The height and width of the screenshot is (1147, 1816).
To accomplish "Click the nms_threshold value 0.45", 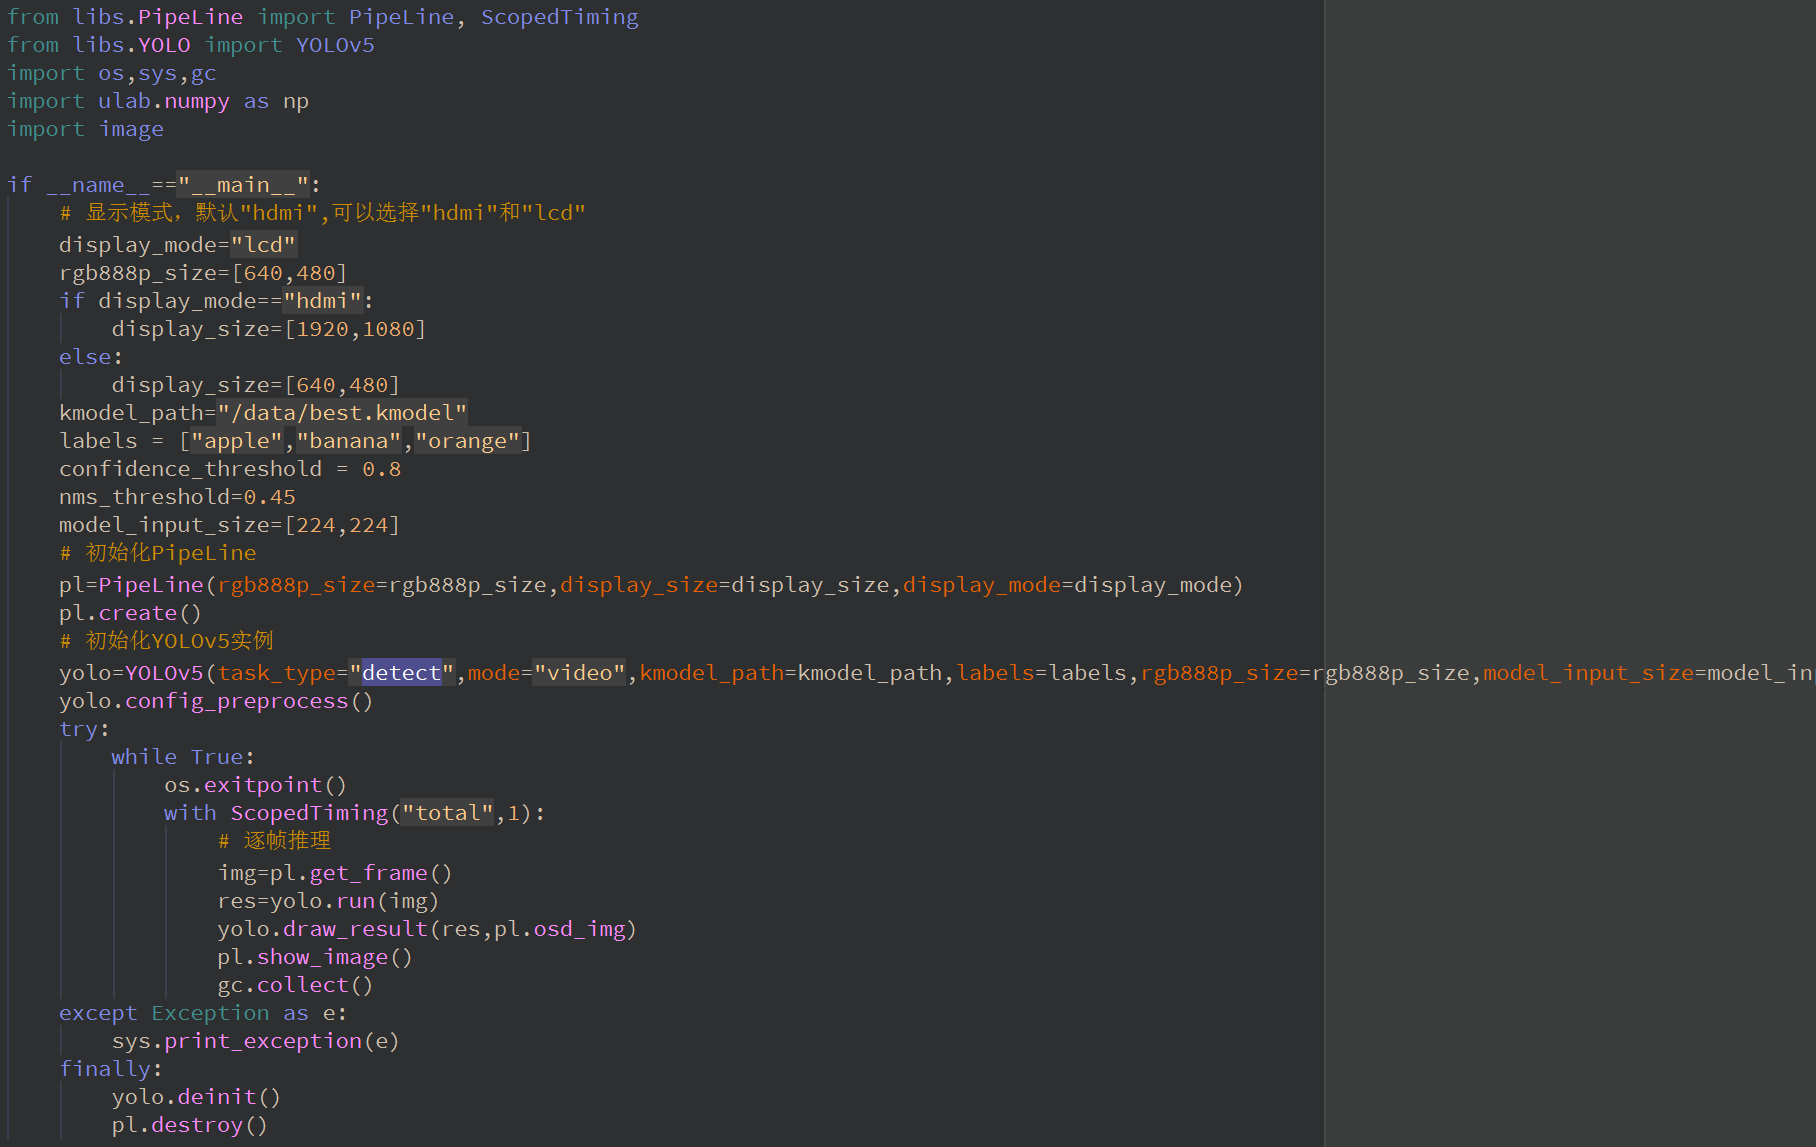I will (269, 497).
